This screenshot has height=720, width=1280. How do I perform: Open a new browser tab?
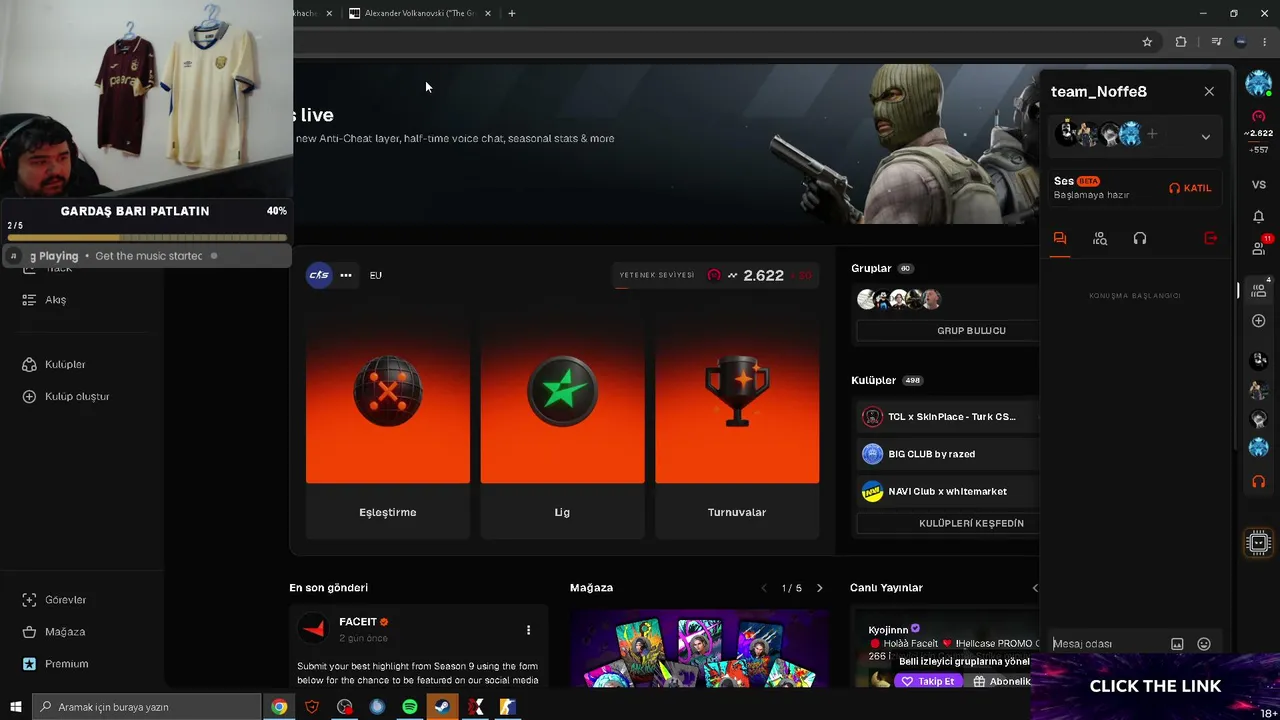[512, 13]
